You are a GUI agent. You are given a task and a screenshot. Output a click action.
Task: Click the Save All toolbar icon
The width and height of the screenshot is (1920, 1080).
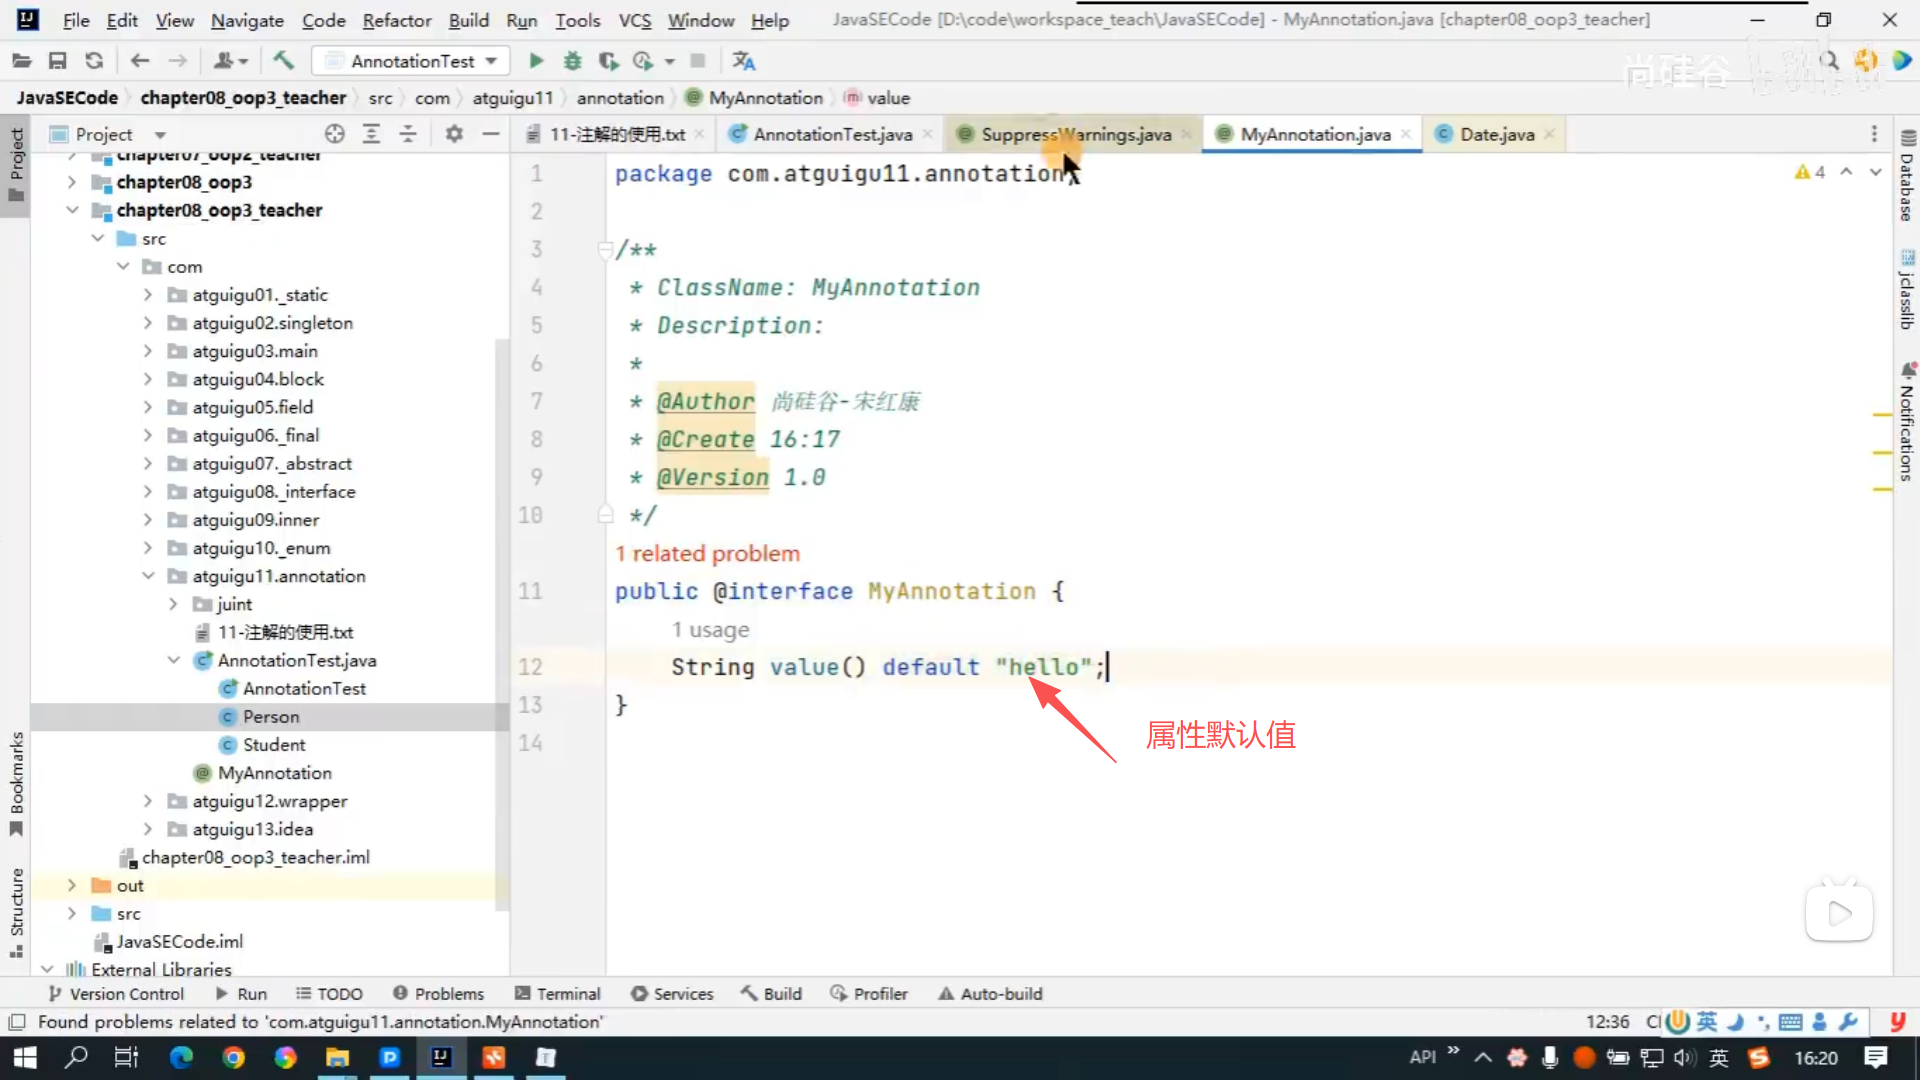(x=58, y=61)
